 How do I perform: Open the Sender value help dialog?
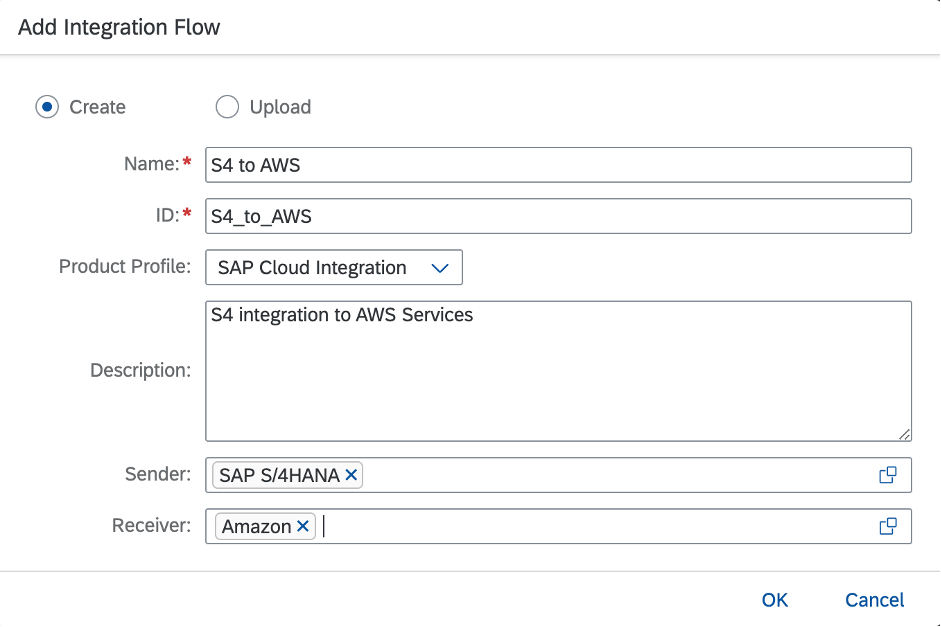coord(888,475)
